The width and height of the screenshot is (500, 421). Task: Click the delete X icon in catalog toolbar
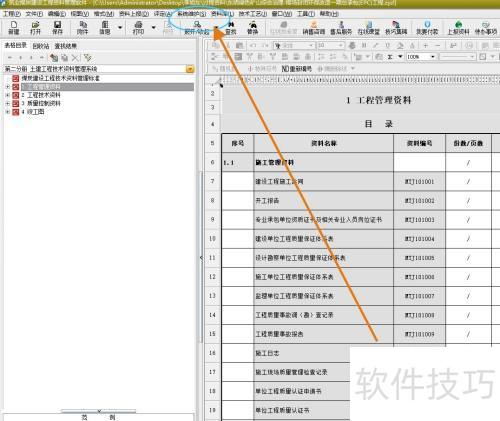pos(75,58)
